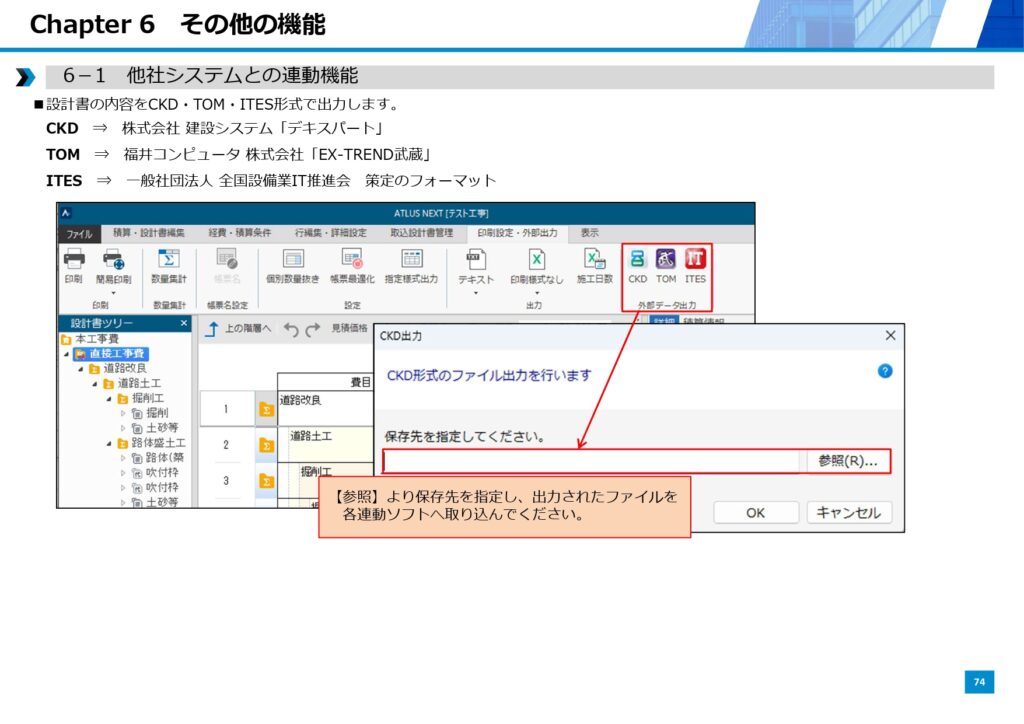
Task: Open the ファイル menu tab
Action: pos(79,233)
